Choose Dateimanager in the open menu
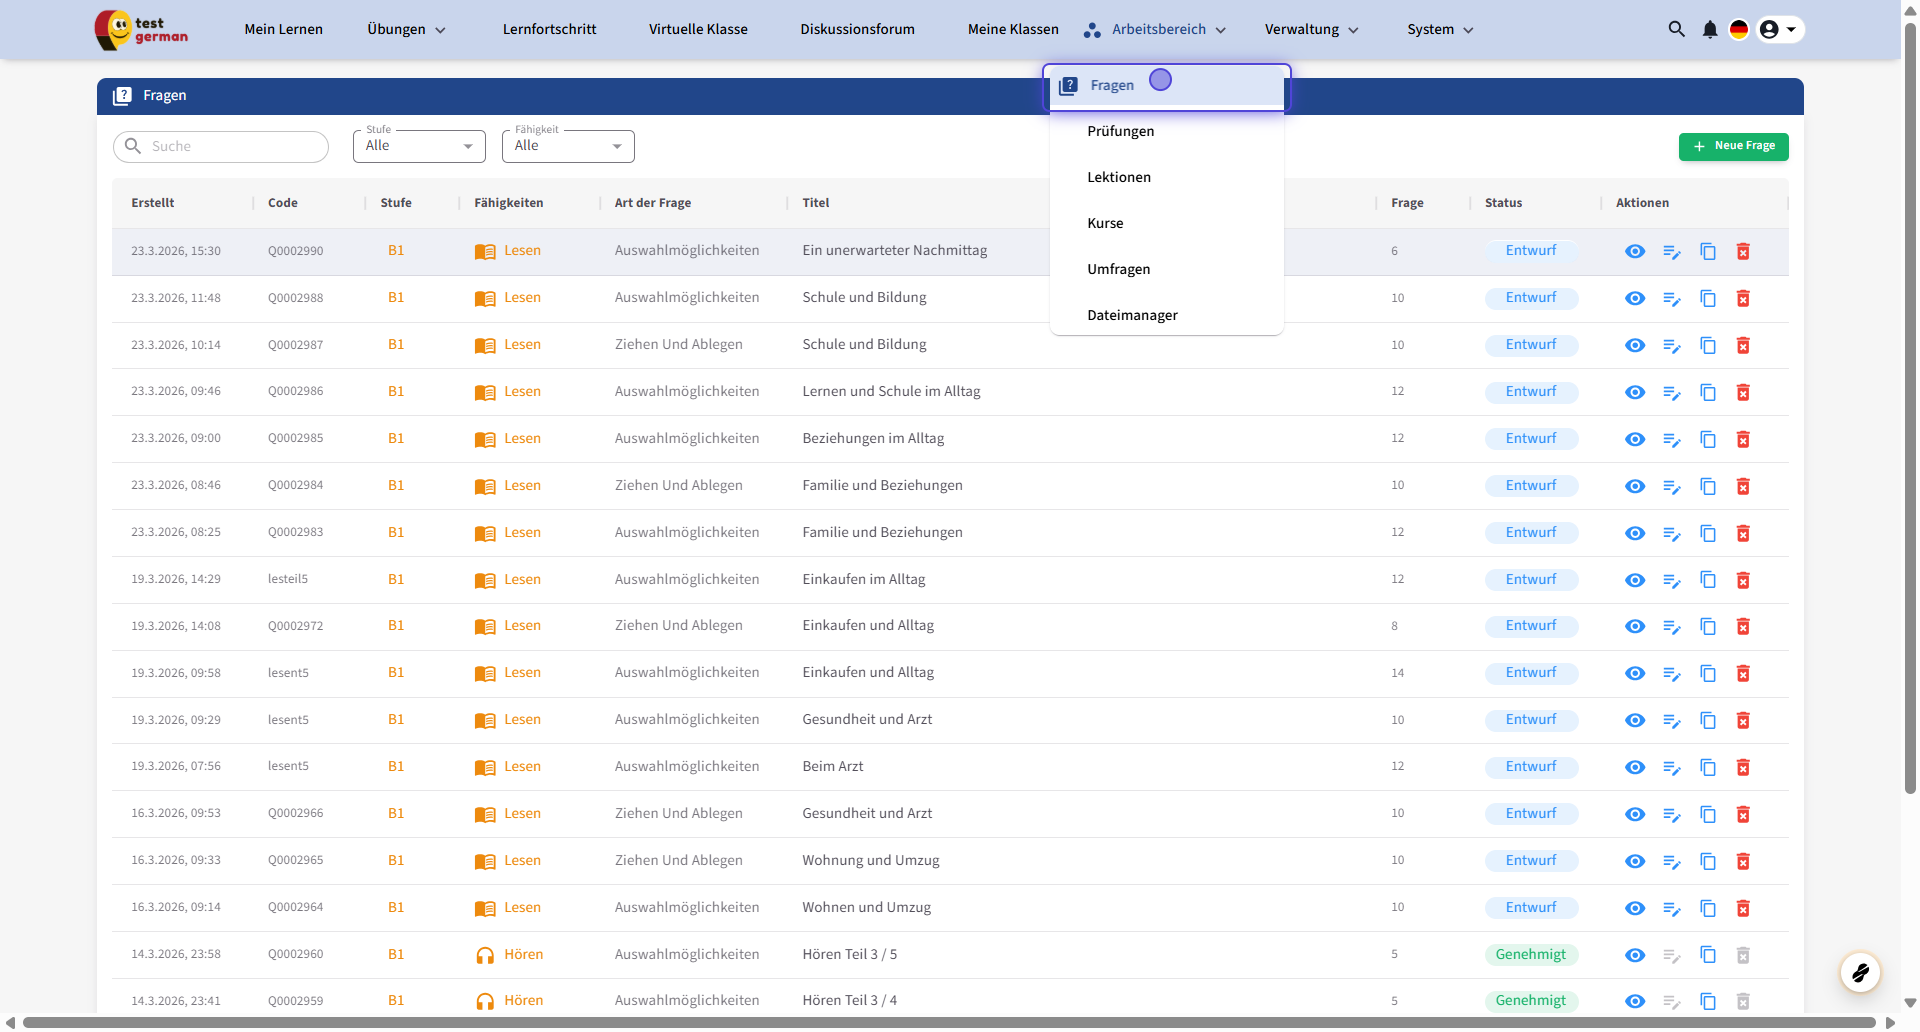 point(1132,315)
